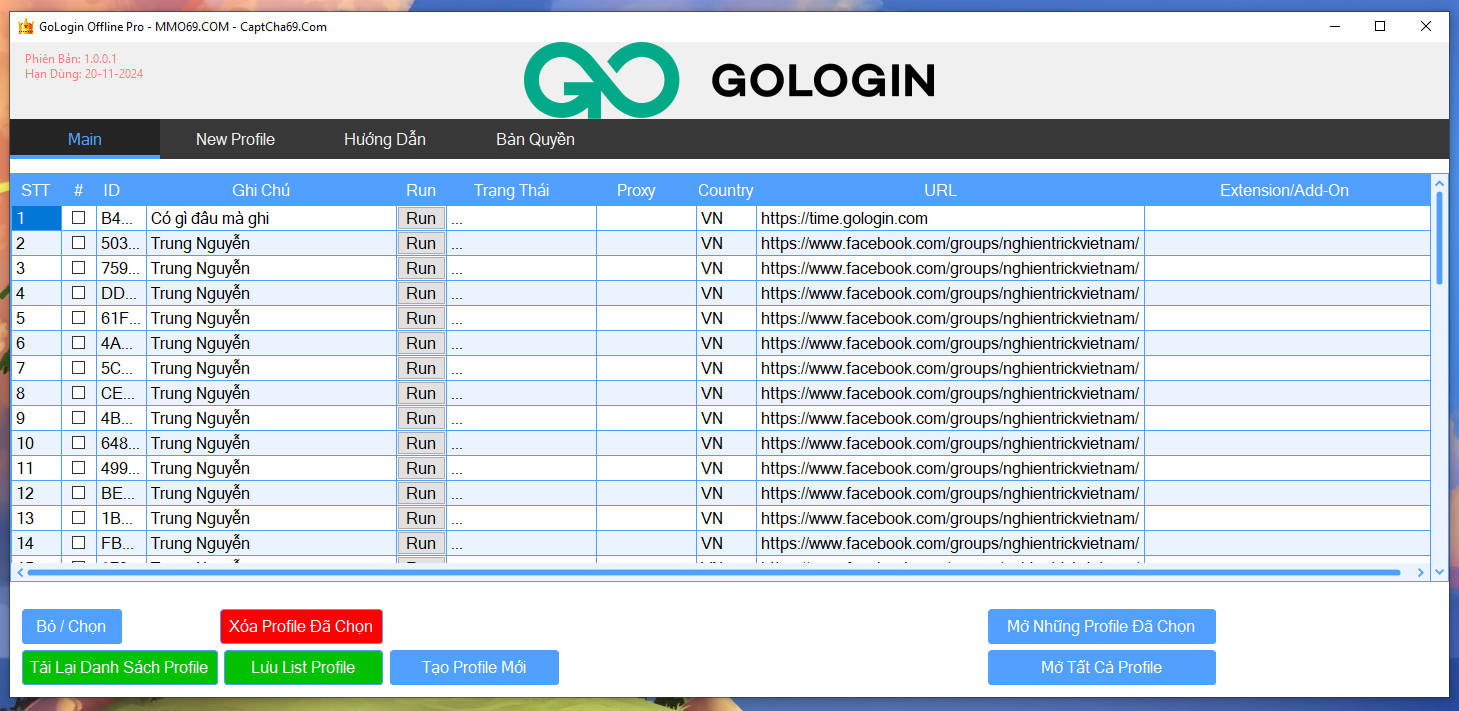Screen dimensions: 1459x711
Task: Open the New Profile tab
Action: click(x=235, y=139)
